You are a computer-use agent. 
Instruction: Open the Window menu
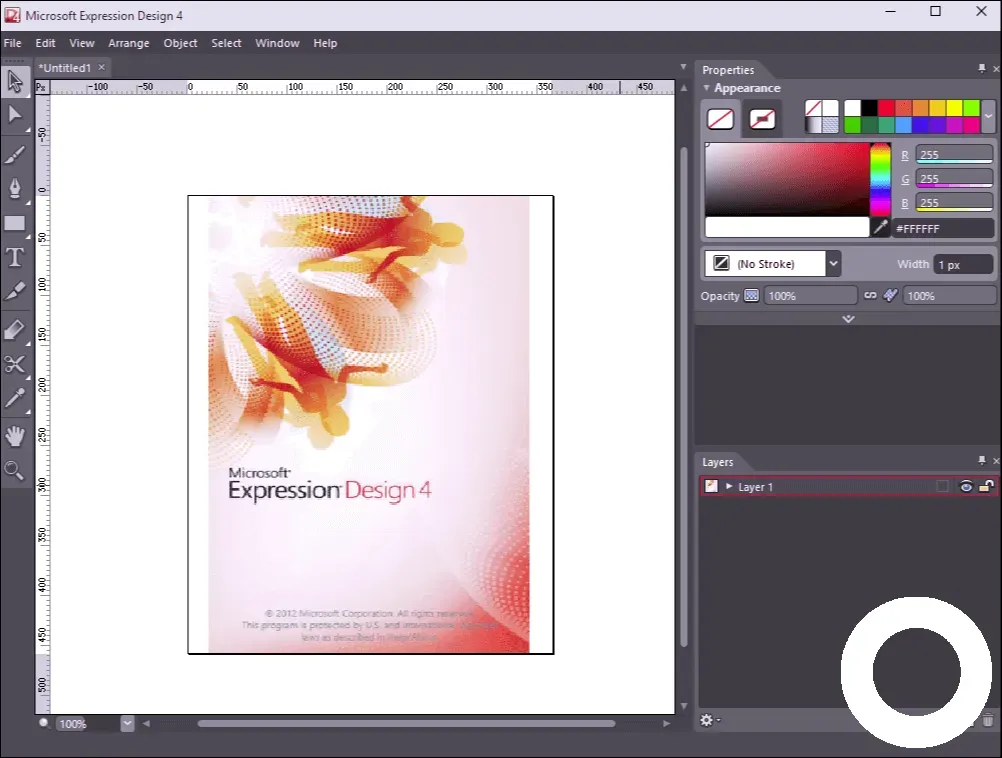click(x=277, y=43)
